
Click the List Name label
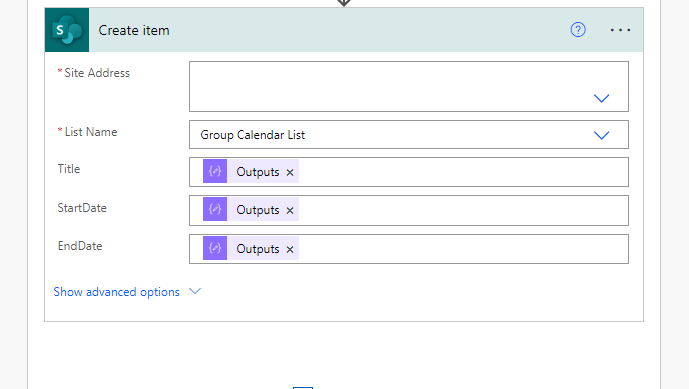(91, 132)
